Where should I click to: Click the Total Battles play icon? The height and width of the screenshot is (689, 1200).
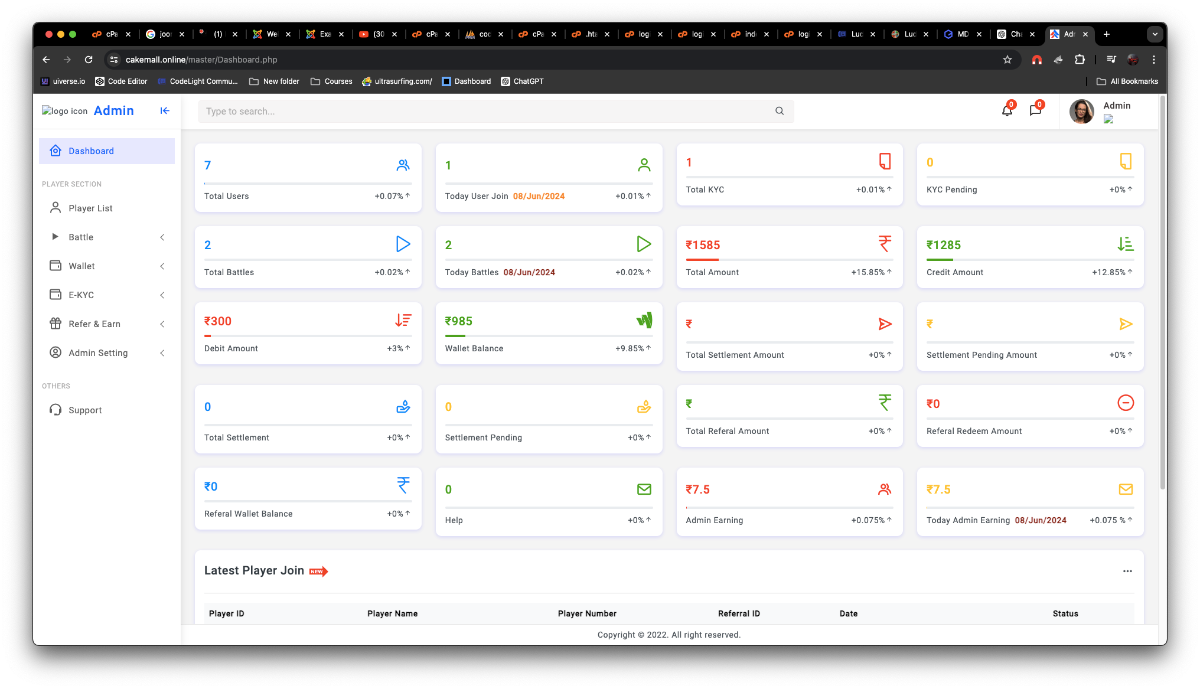tap(403, 244)
